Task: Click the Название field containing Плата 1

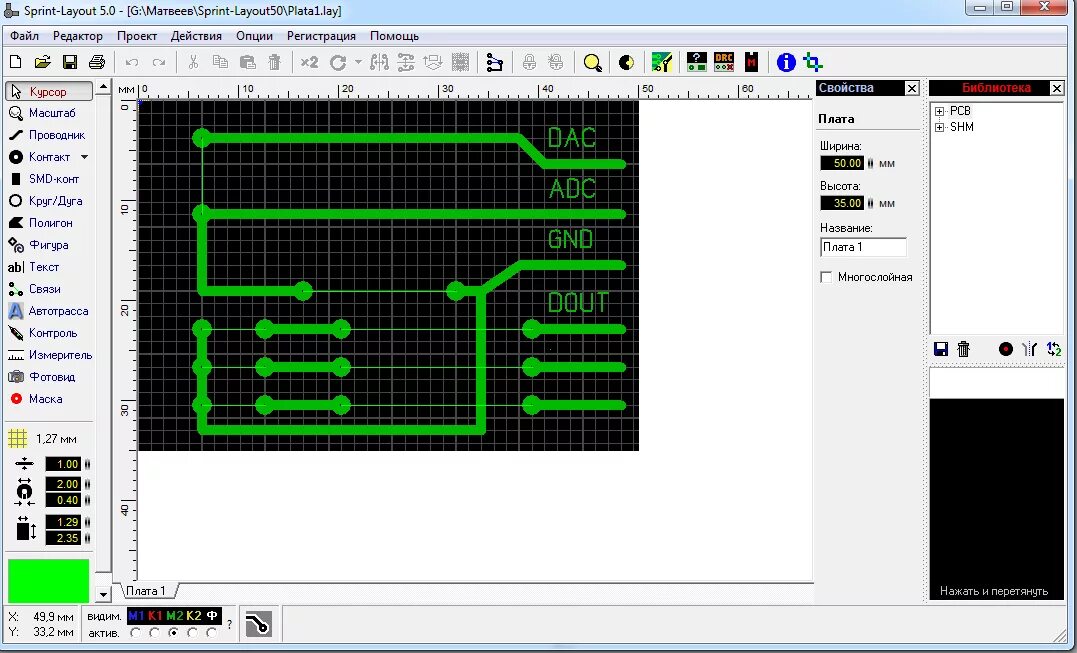Action: click(863, 247)
